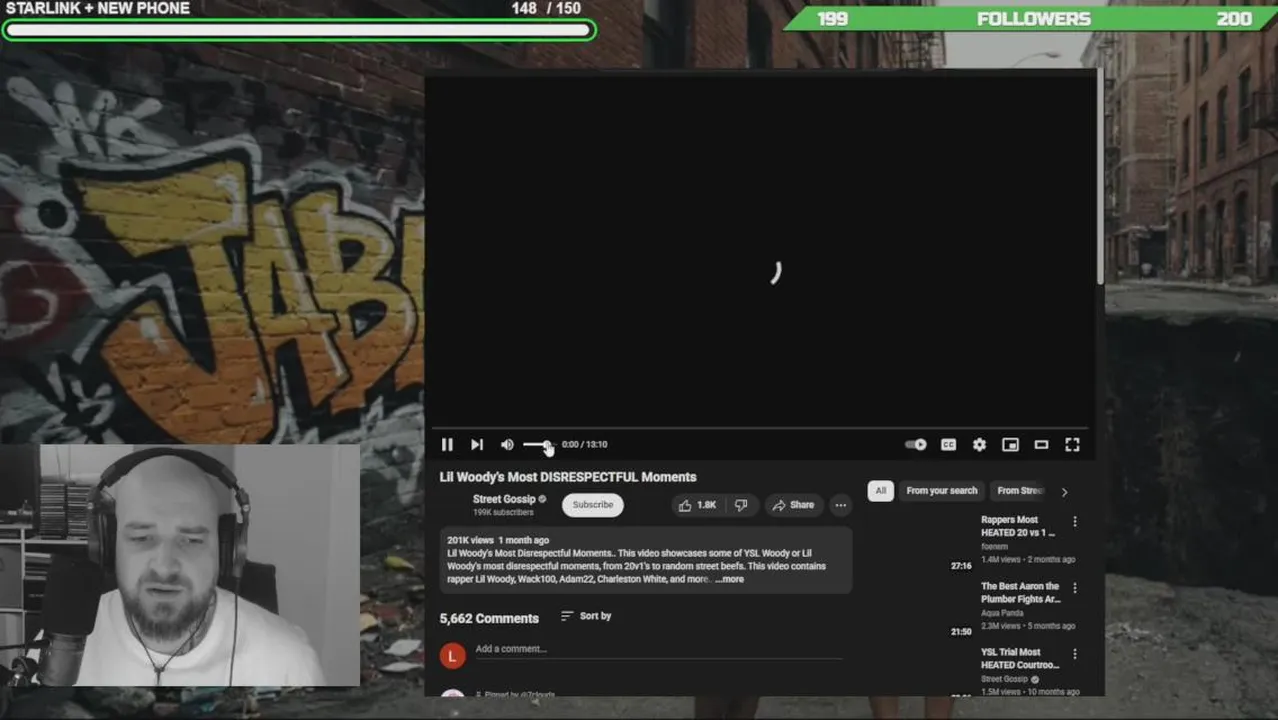Screen dimensions: 1278x720
Task: Expand description with ...more
Action: 730,579
